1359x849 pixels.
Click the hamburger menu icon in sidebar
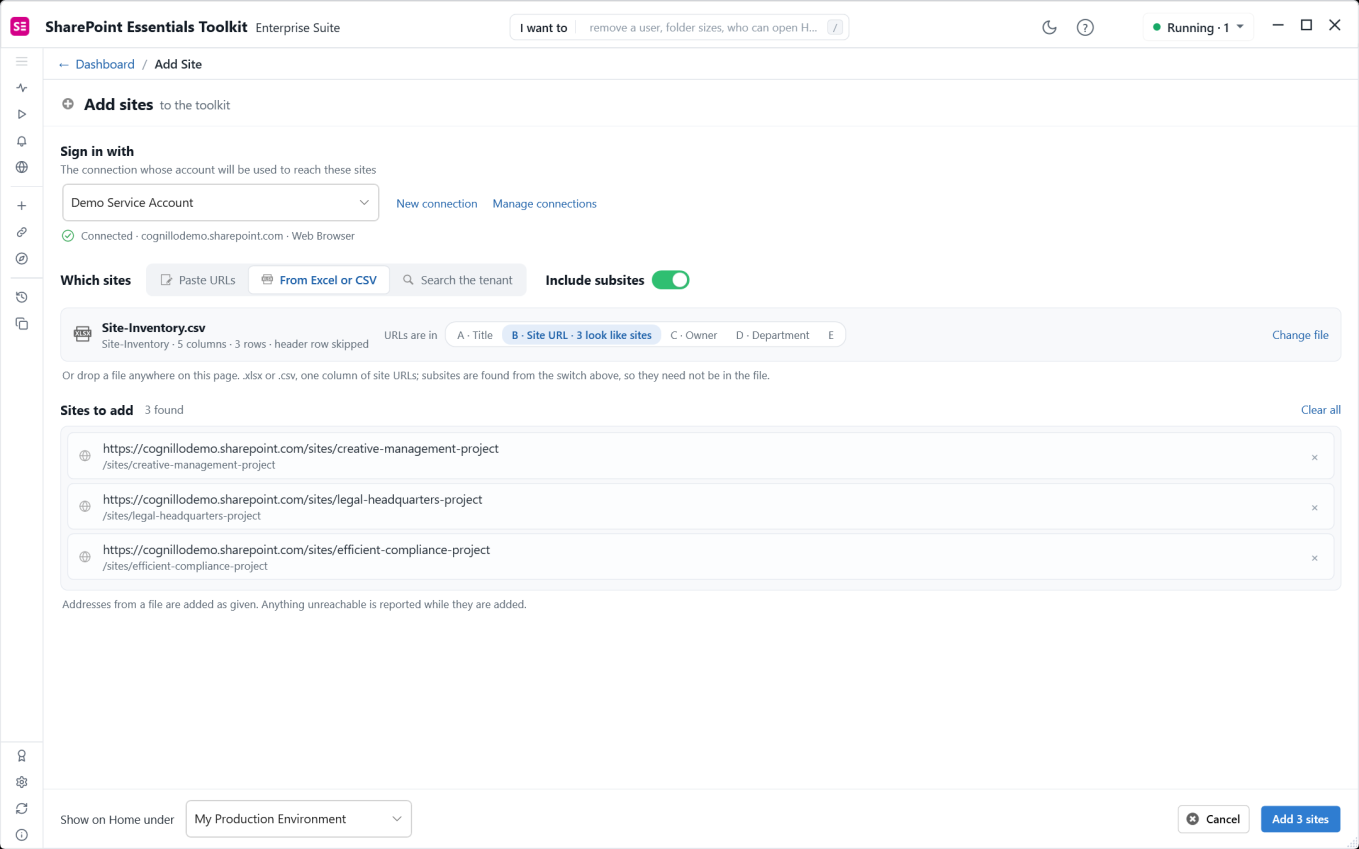pyautogui.click(x=21, y=62)
